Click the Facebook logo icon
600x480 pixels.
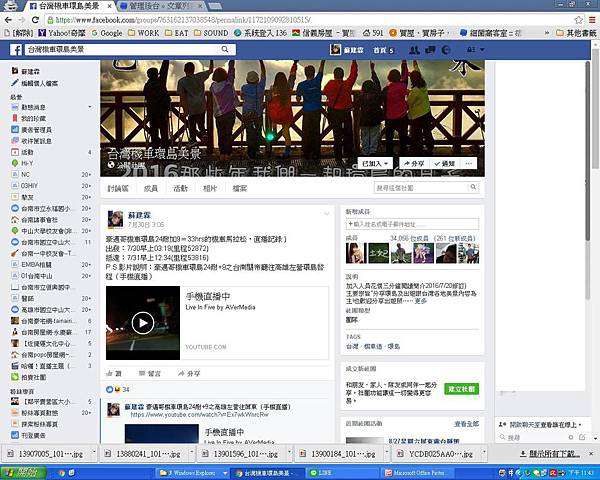pos(16,50)
